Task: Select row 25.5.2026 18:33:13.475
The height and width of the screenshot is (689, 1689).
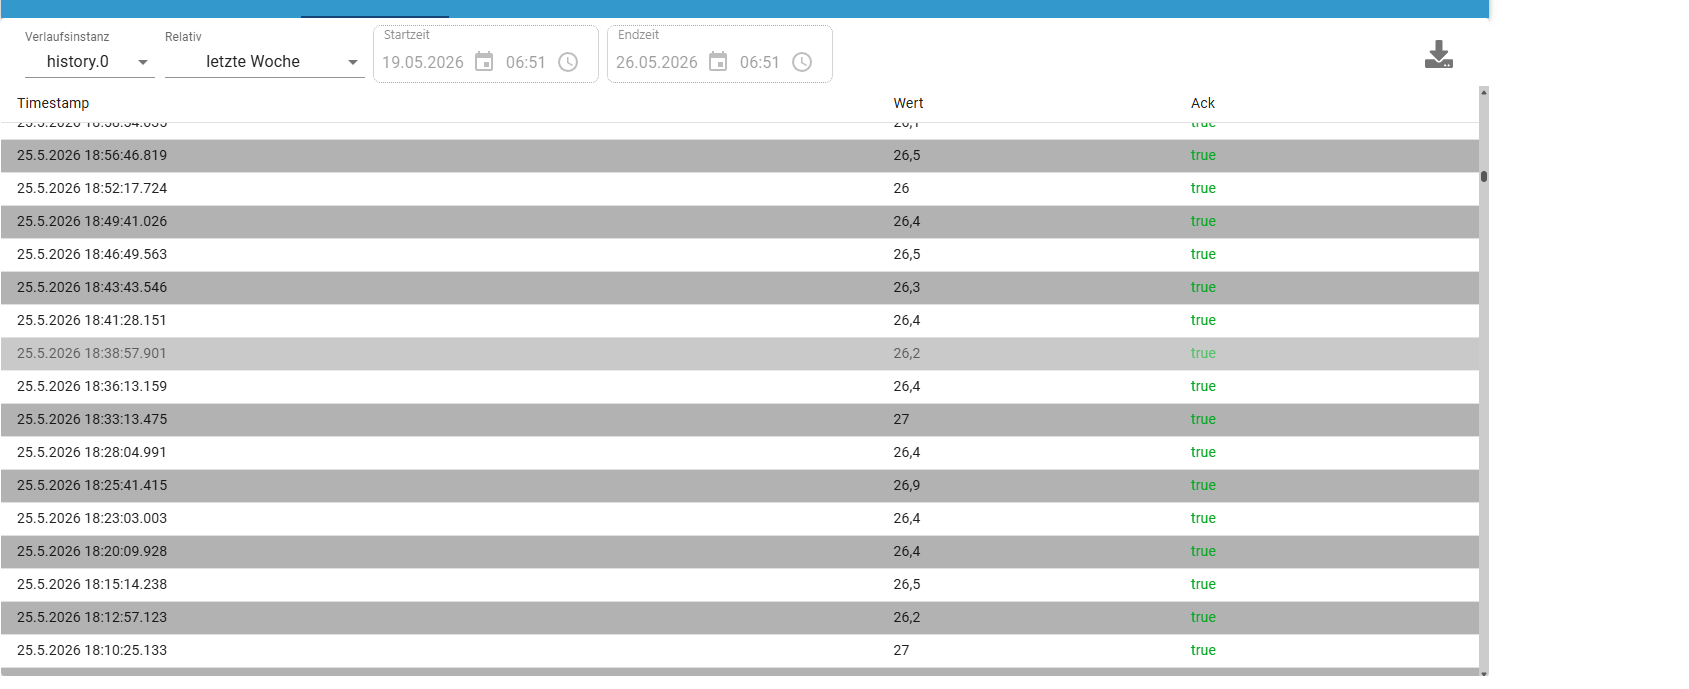Action: click(x=740, y=419)
